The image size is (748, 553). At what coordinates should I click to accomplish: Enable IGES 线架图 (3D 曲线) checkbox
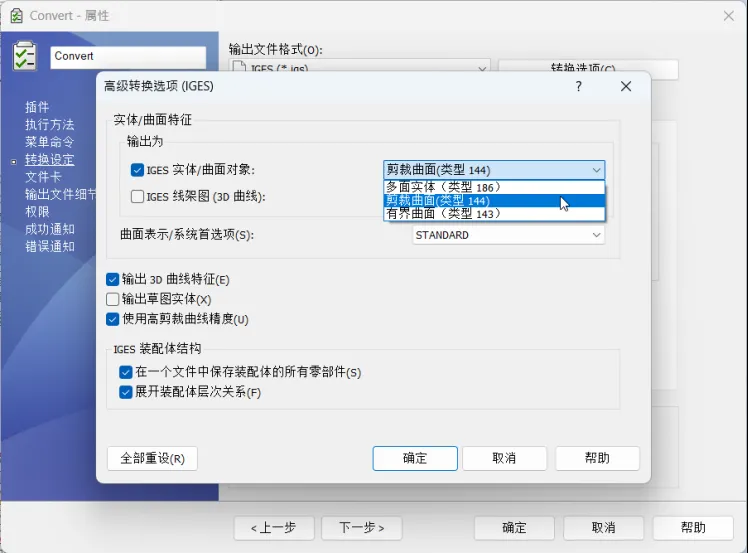(138, 197)
